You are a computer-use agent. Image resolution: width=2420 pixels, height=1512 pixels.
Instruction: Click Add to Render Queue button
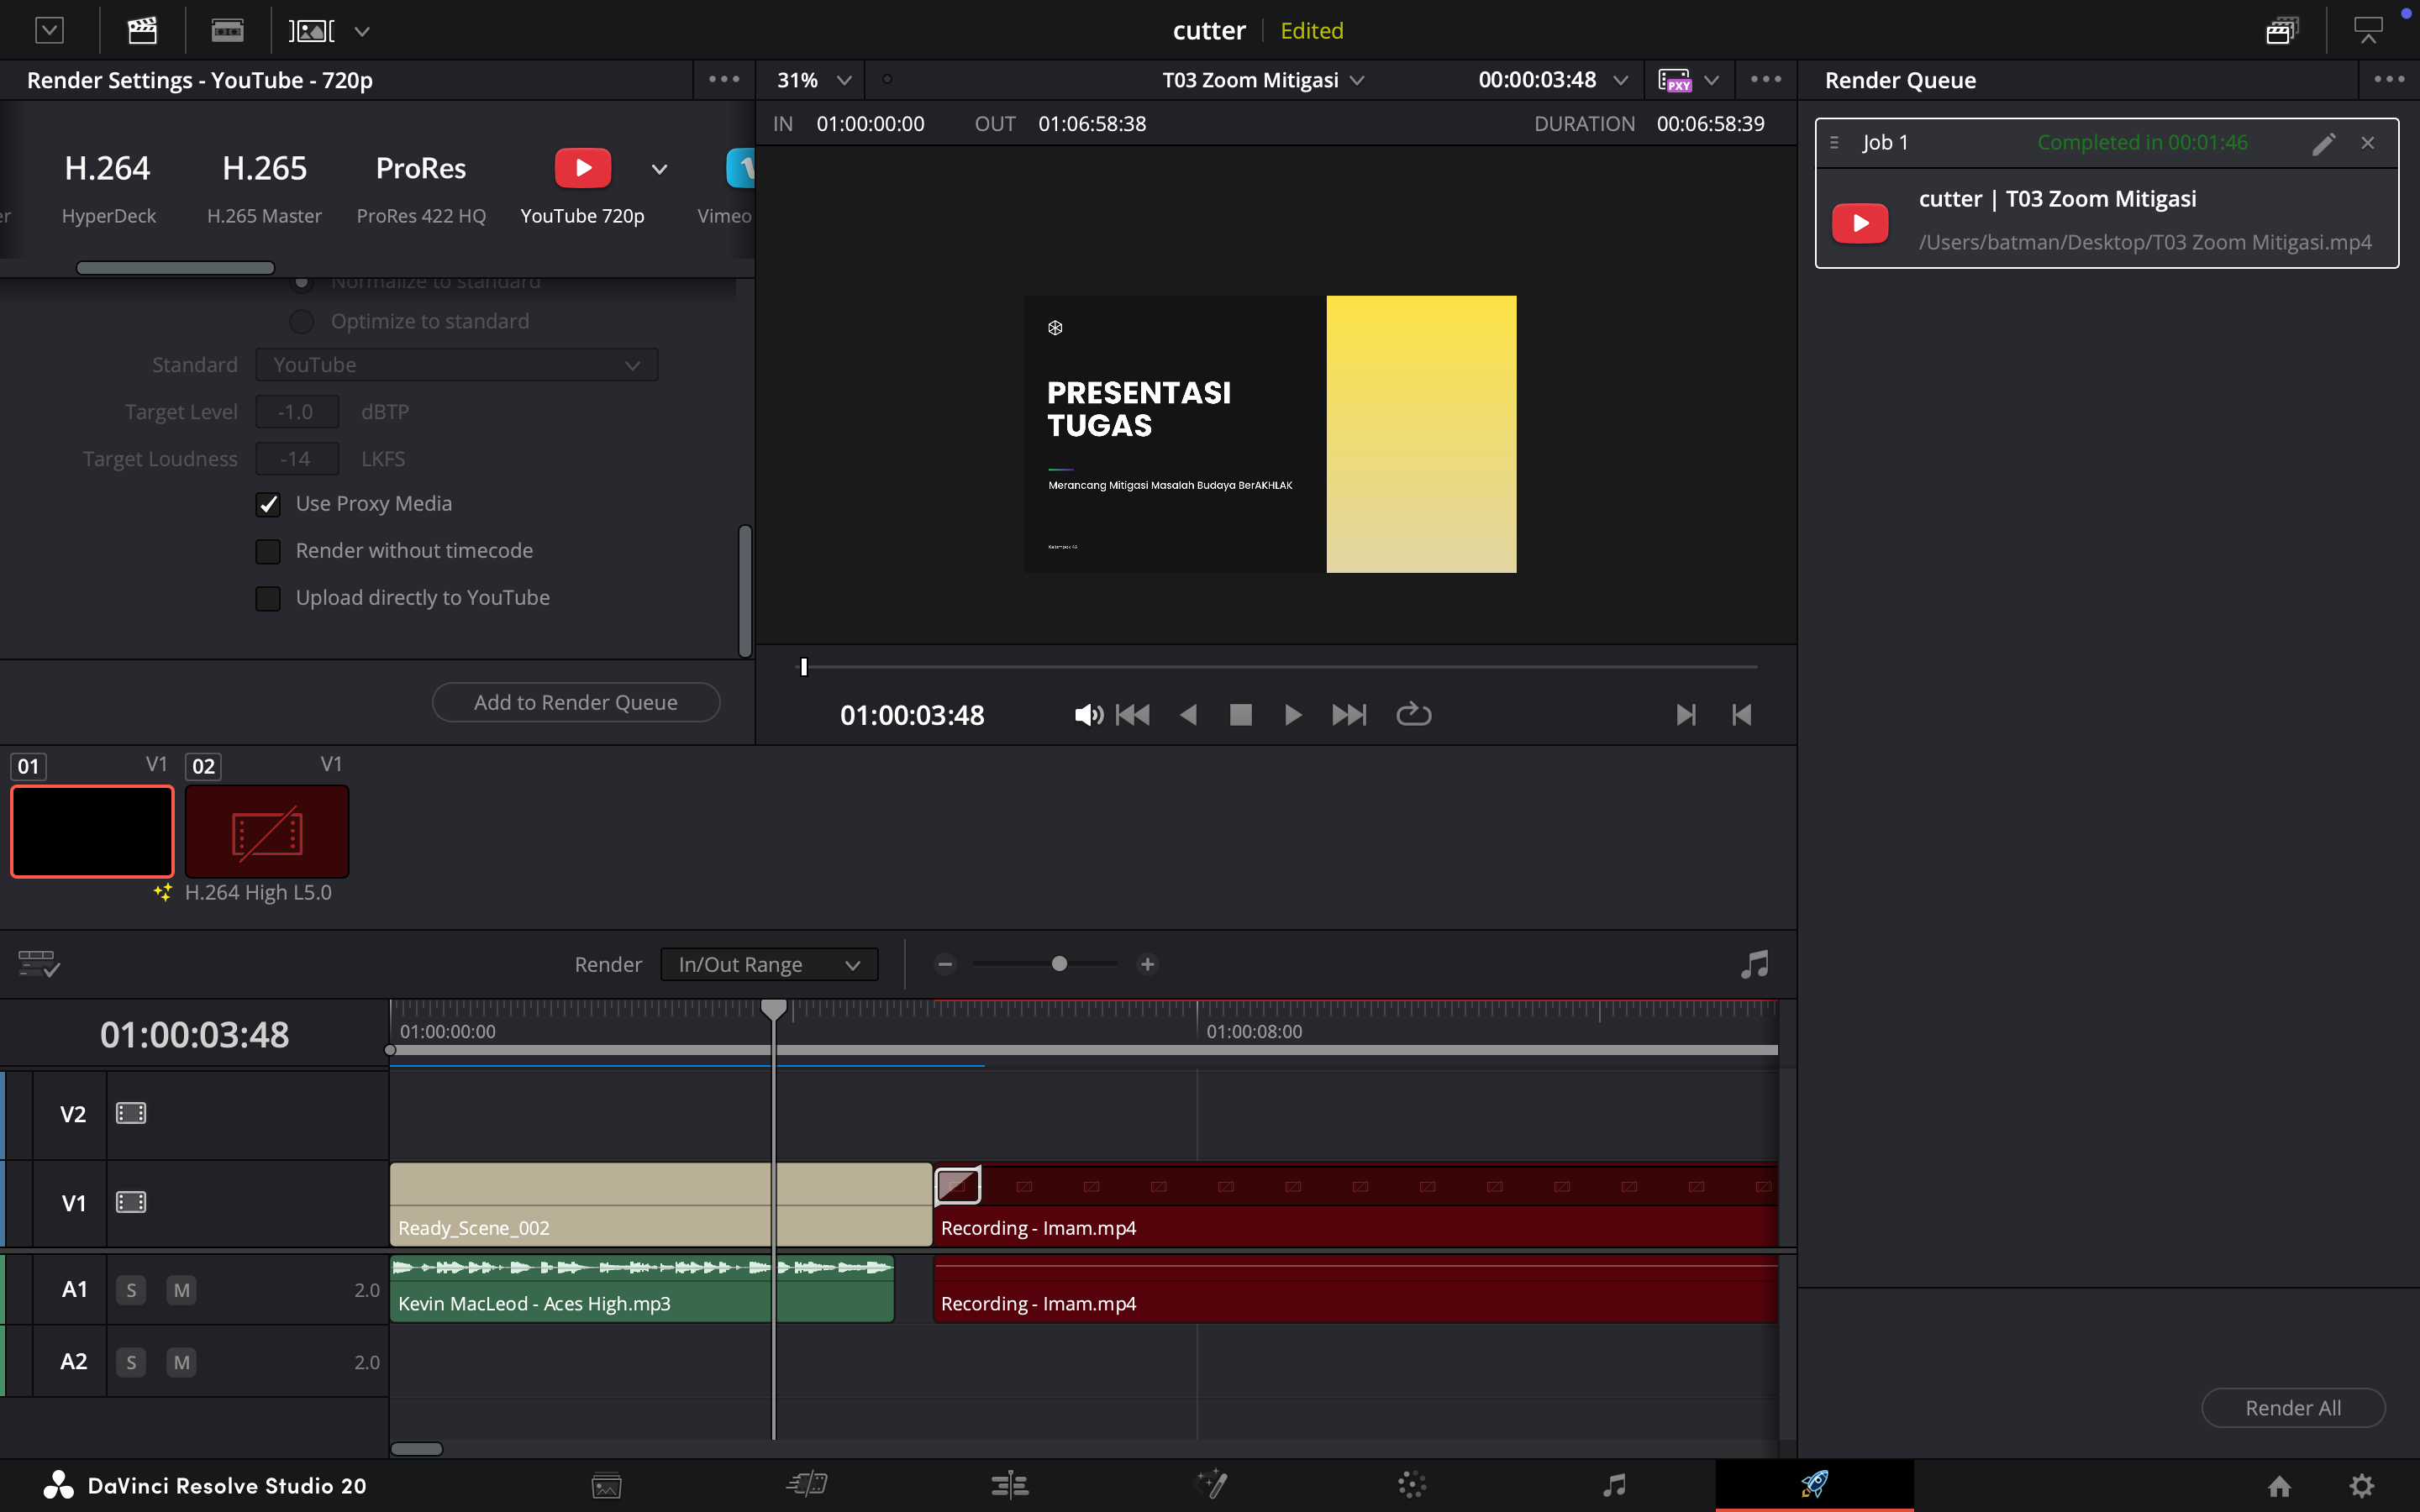575,702
